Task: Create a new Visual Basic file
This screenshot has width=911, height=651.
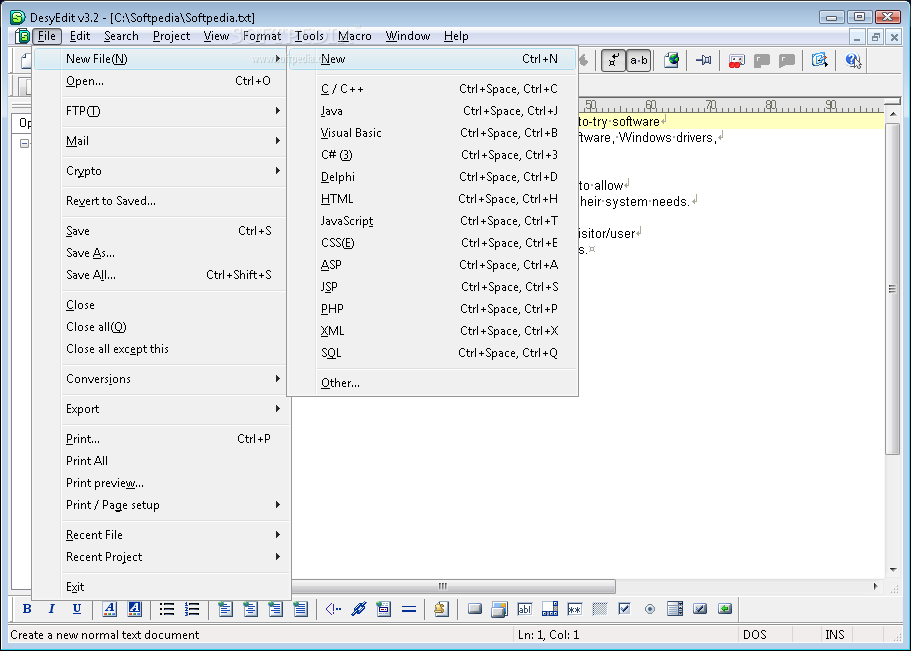Action: pyautogui.click(x=432, y=133)
